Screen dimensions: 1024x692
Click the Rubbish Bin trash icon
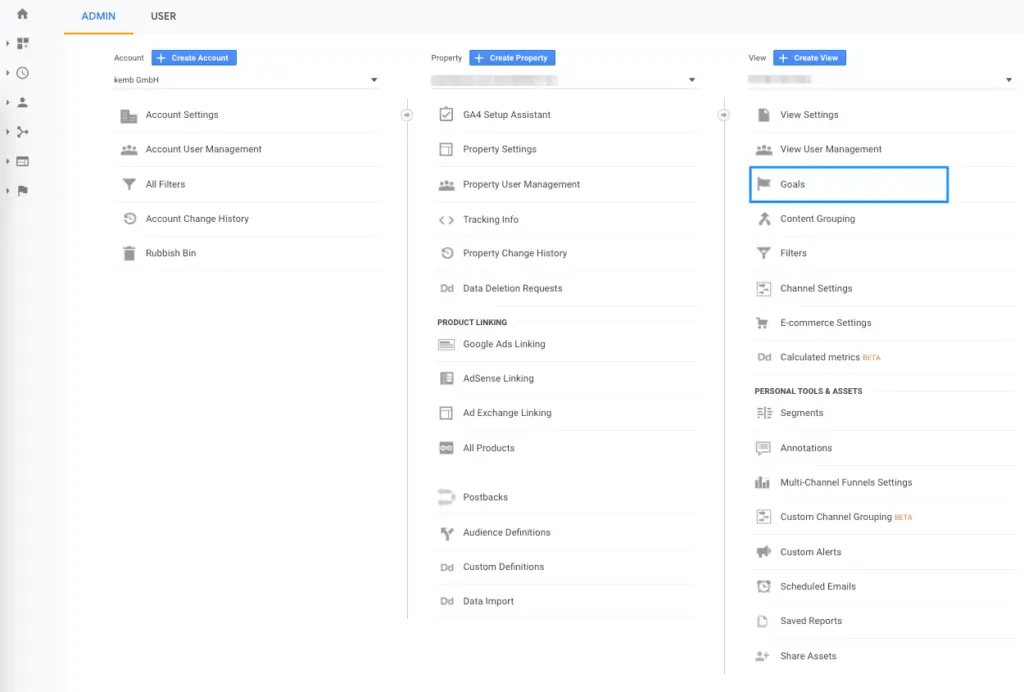pos(129,253)
